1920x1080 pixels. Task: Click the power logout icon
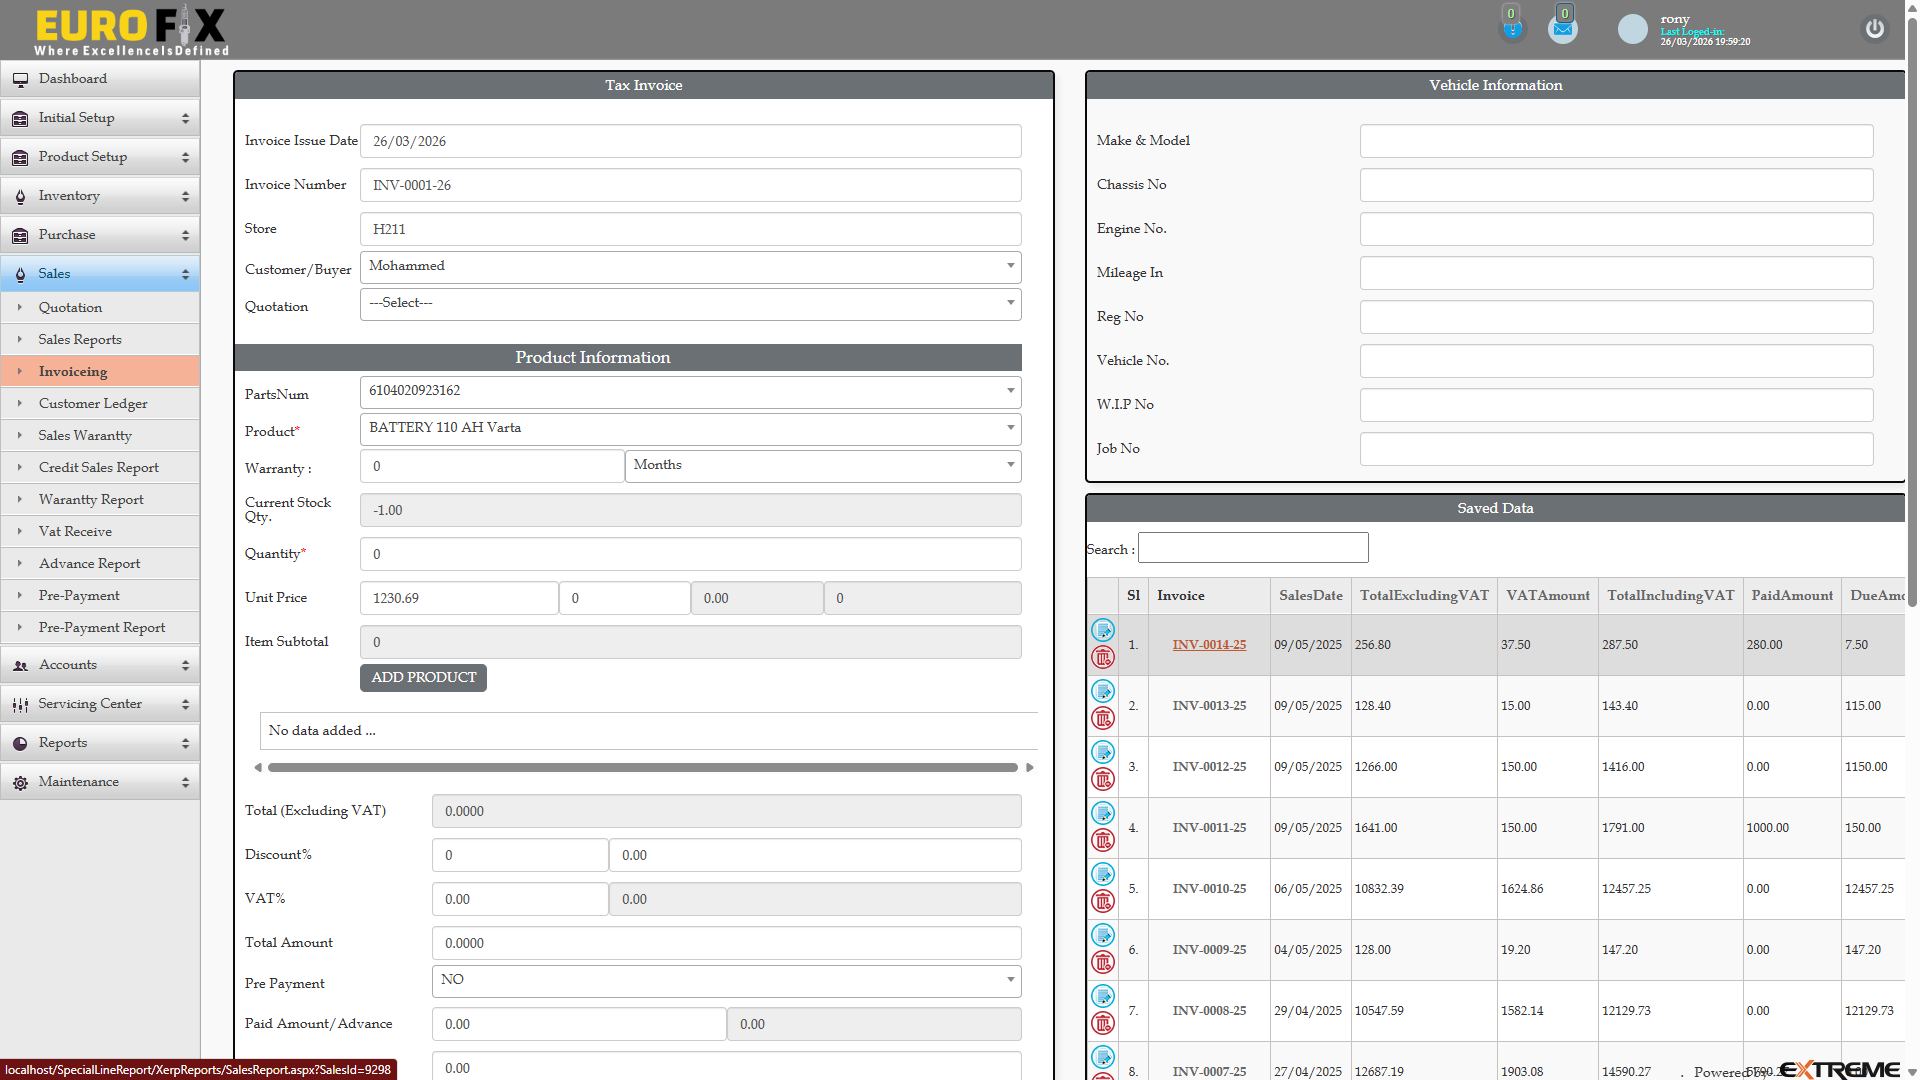click(x=1874, y=29)
